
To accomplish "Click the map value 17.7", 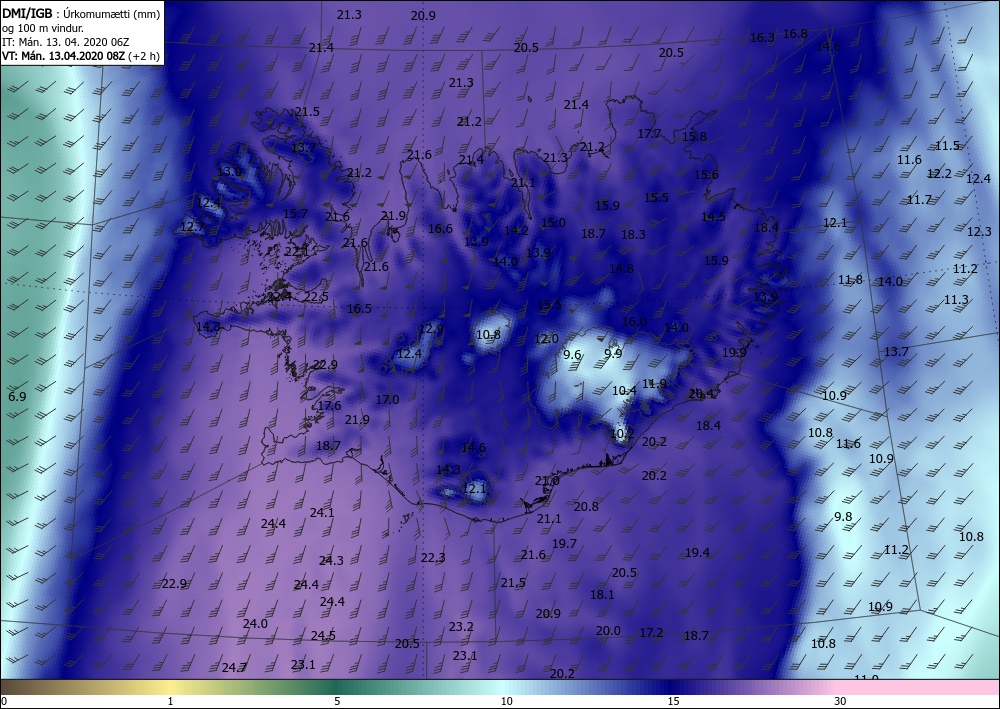I will [x=649, y=134].
